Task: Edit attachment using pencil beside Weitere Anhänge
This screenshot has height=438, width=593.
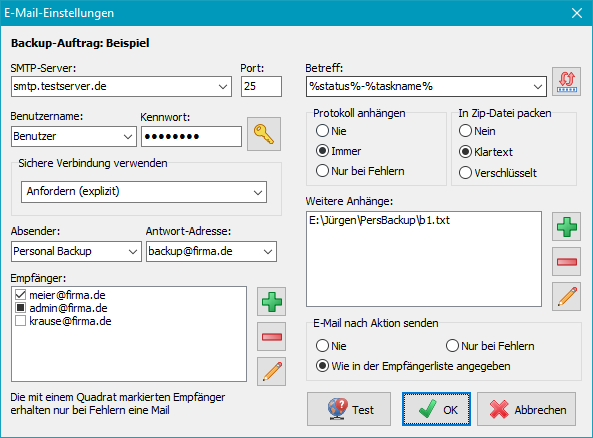Action: (x=566, y=297)
